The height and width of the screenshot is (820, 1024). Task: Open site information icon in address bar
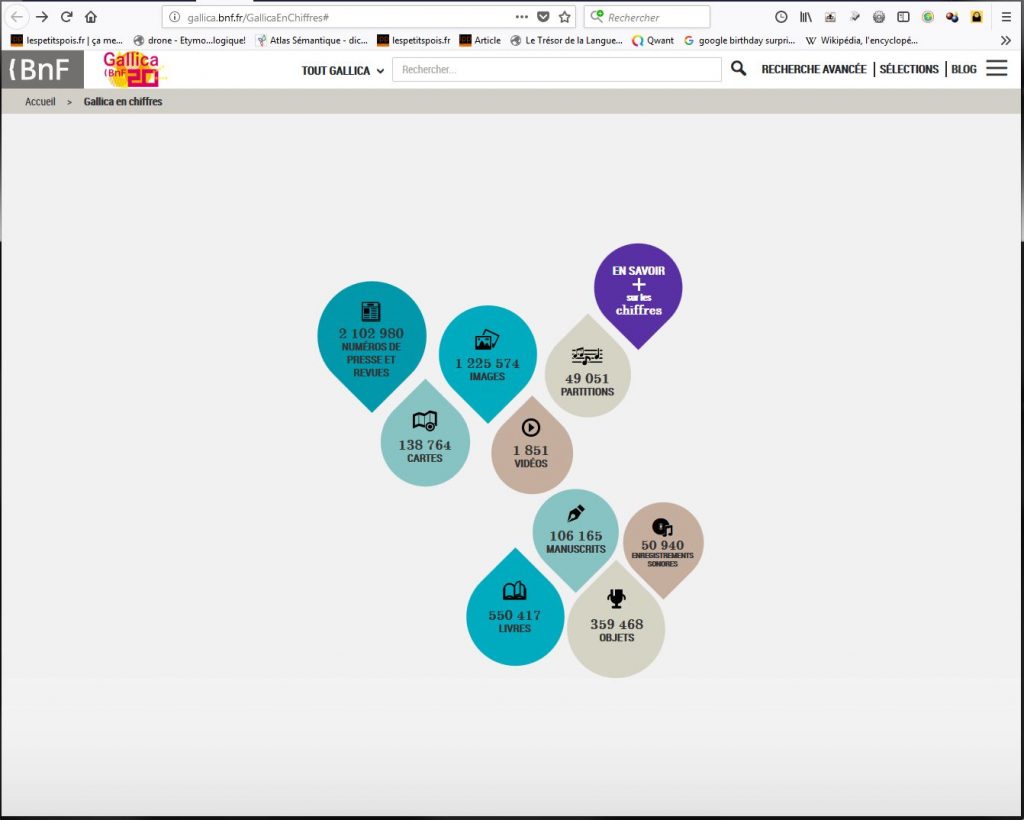point(174,18)
